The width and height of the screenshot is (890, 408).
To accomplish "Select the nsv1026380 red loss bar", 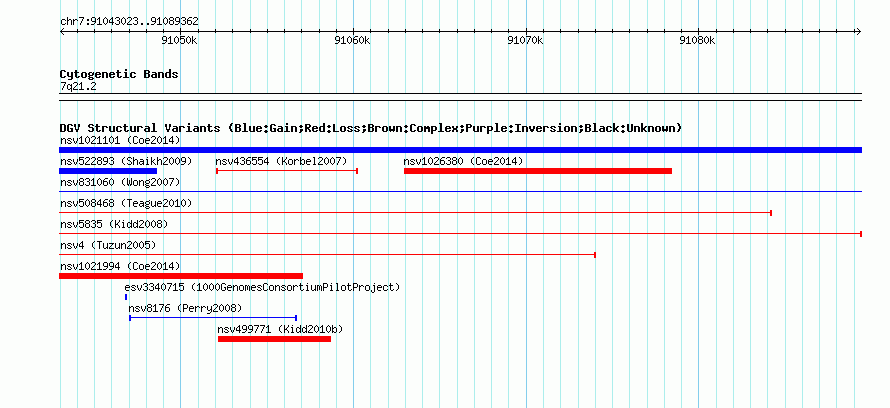I will click(x=538, y=171).
